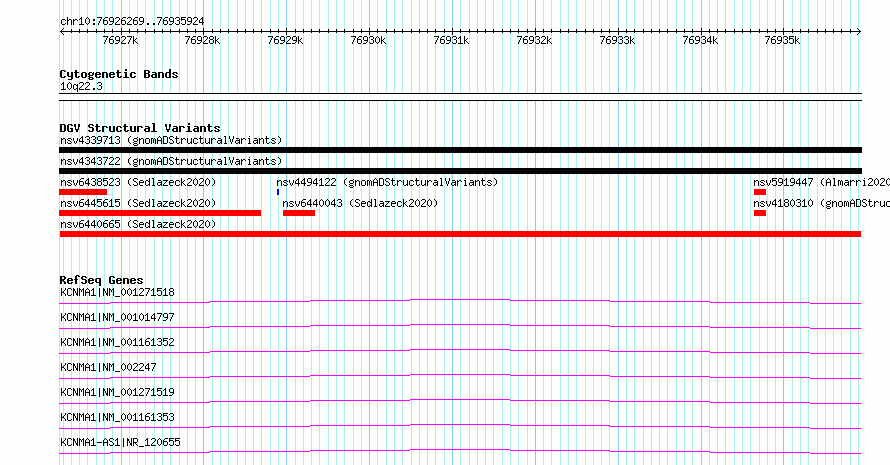
Task: Click the small blue mark under nsv4494122
Action: [278, 192]
